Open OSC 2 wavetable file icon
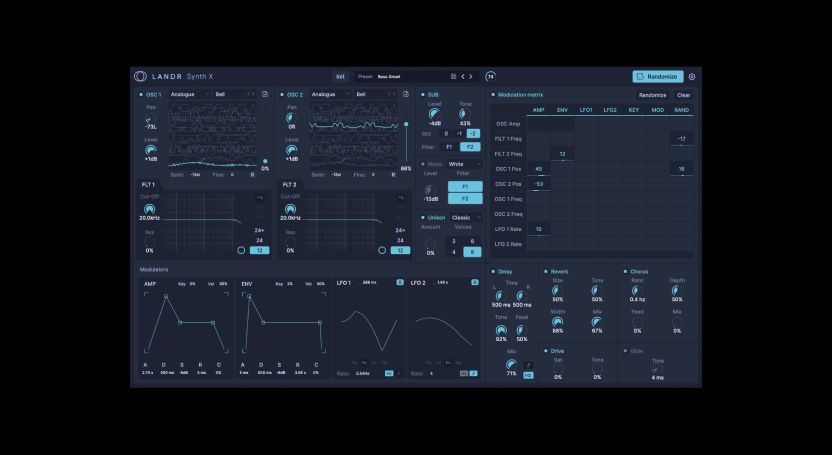 [406, 94]
